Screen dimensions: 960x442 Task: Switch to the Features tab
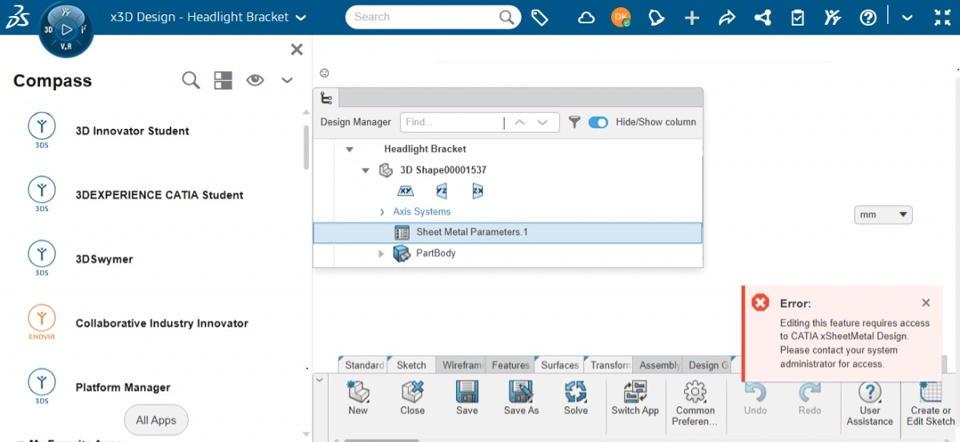pos(510,365)
